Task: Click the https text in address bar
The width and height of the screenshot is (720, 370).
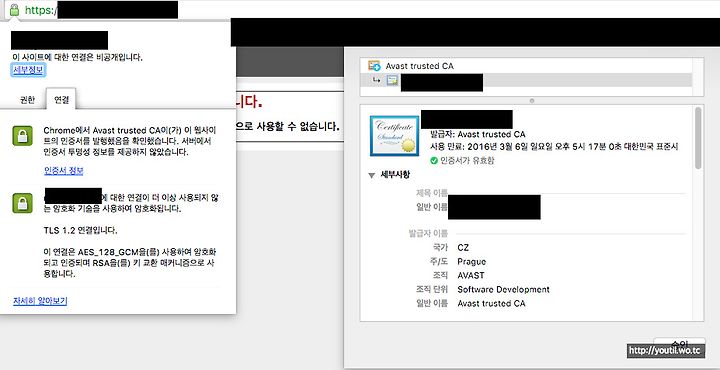Action: pyautogui.click(x=39, y=10)
